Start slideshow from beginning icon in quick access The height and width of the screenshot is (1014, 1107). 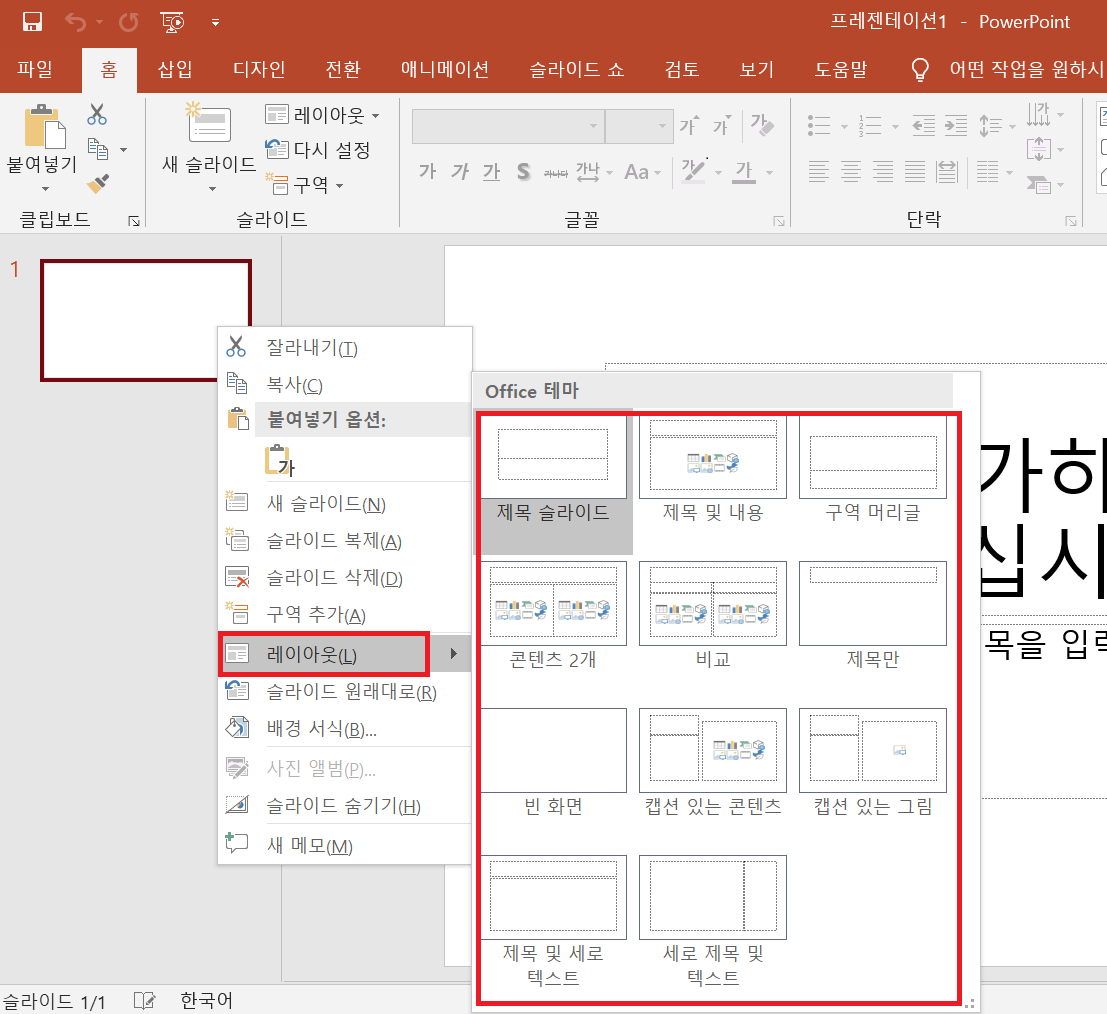click(x=172, y=23)
